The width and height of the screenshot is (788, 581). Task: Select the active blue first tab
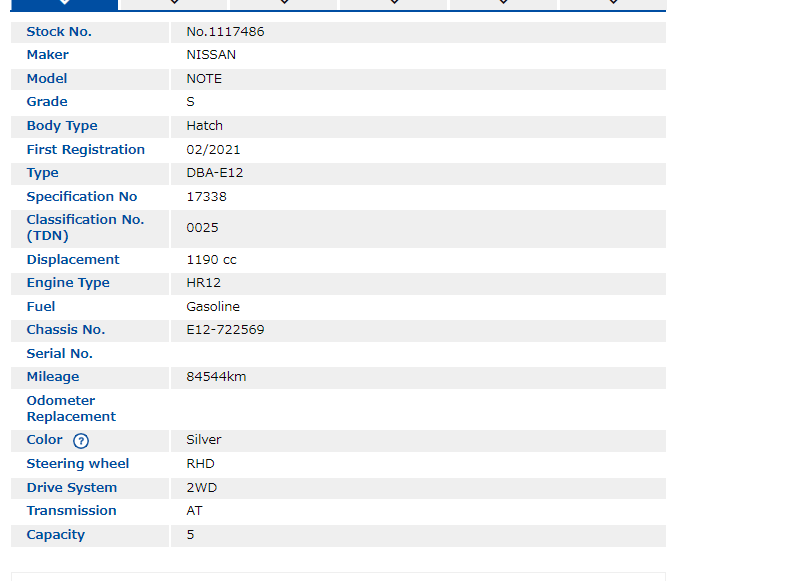pyautogui.click(x=64, y=4)
